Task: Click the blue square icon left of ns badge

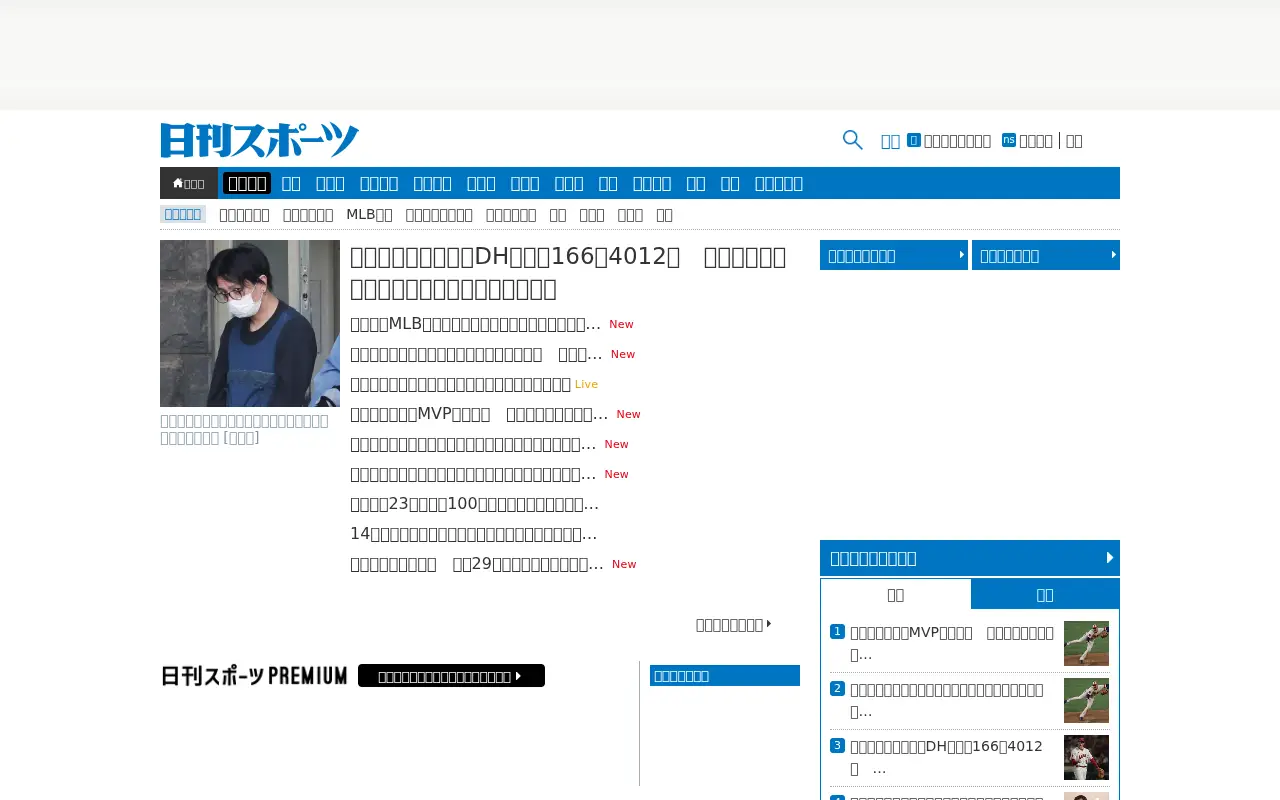Action: click(914, 140)
